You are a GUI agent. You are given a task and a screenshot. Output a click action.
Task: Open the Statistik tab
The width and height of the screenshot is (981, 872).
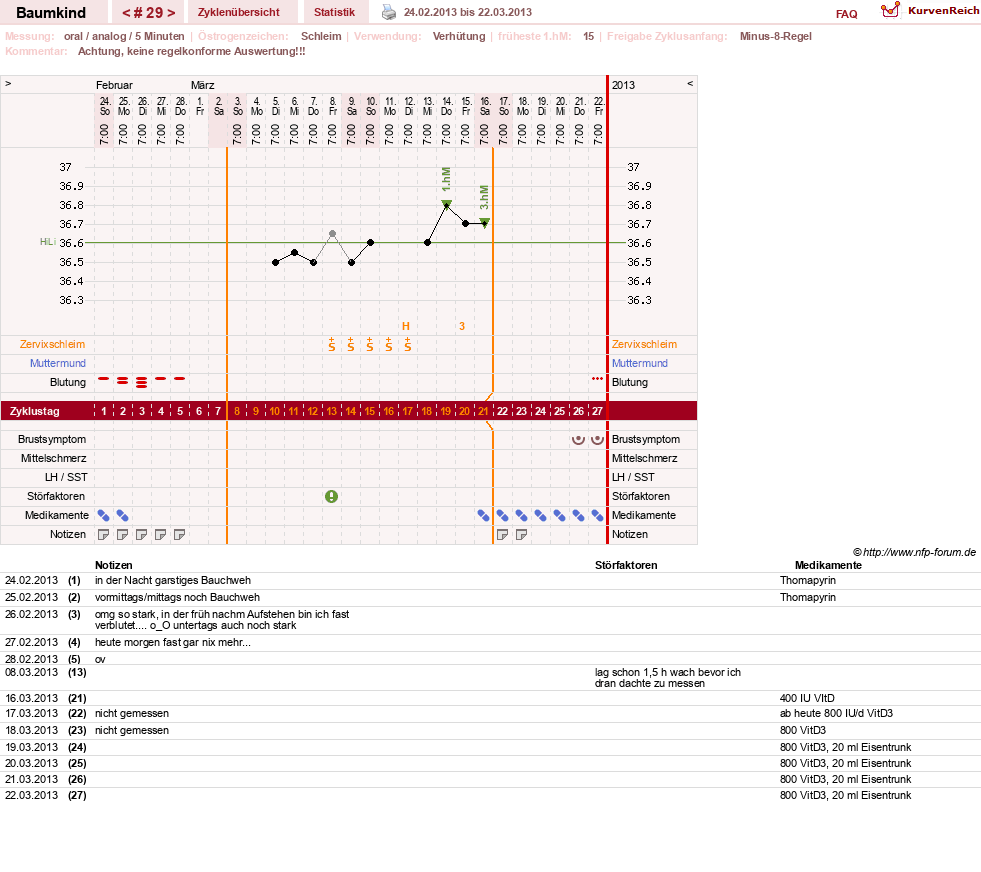334,12
